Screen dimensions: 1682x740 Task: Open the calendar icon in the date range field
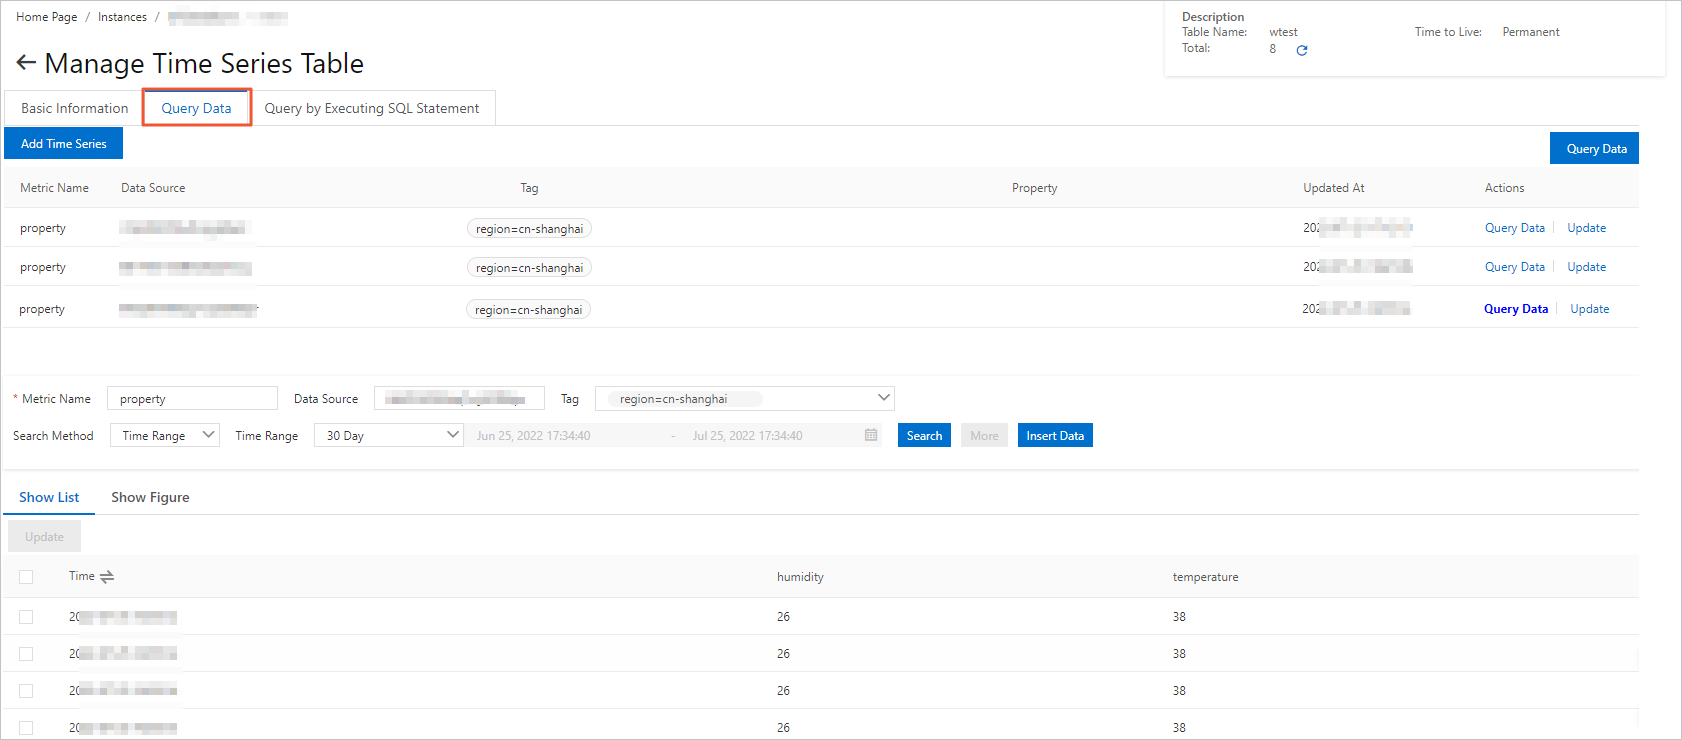point(871,435)
